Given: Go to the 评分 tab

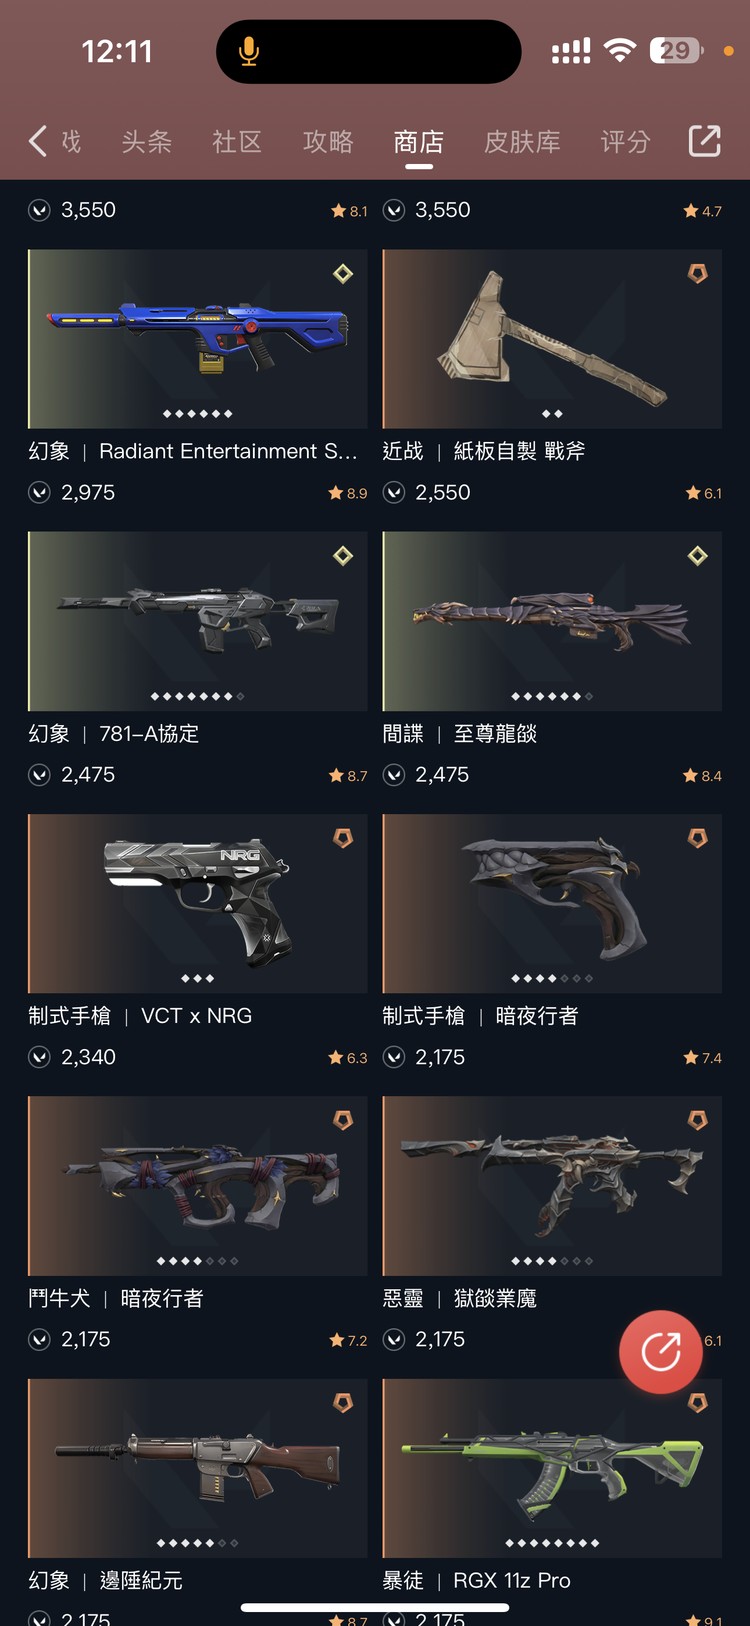Looking at the screenshot, I should point(625,142).
